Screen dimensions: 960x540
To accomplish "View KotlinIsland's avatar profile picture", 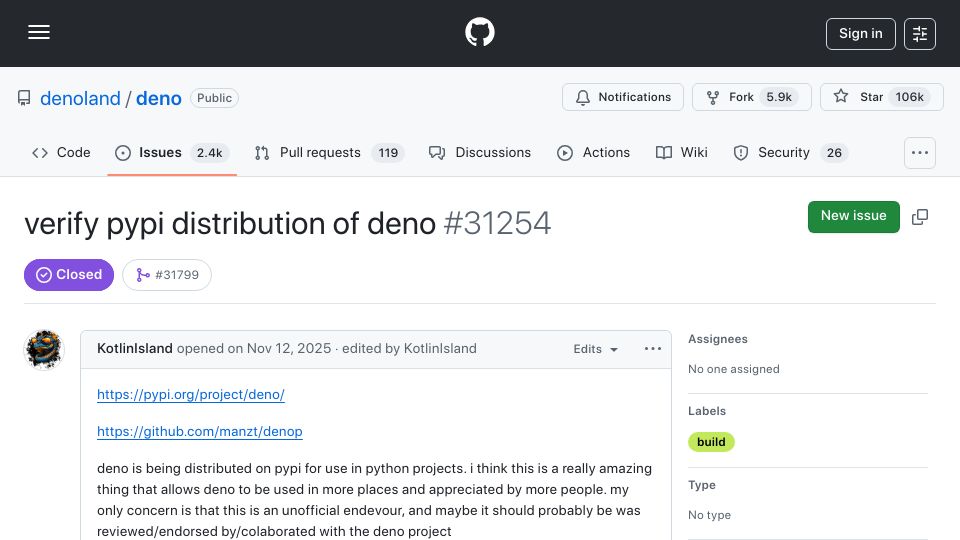I will pyautogui.click(x=44, y=350).
